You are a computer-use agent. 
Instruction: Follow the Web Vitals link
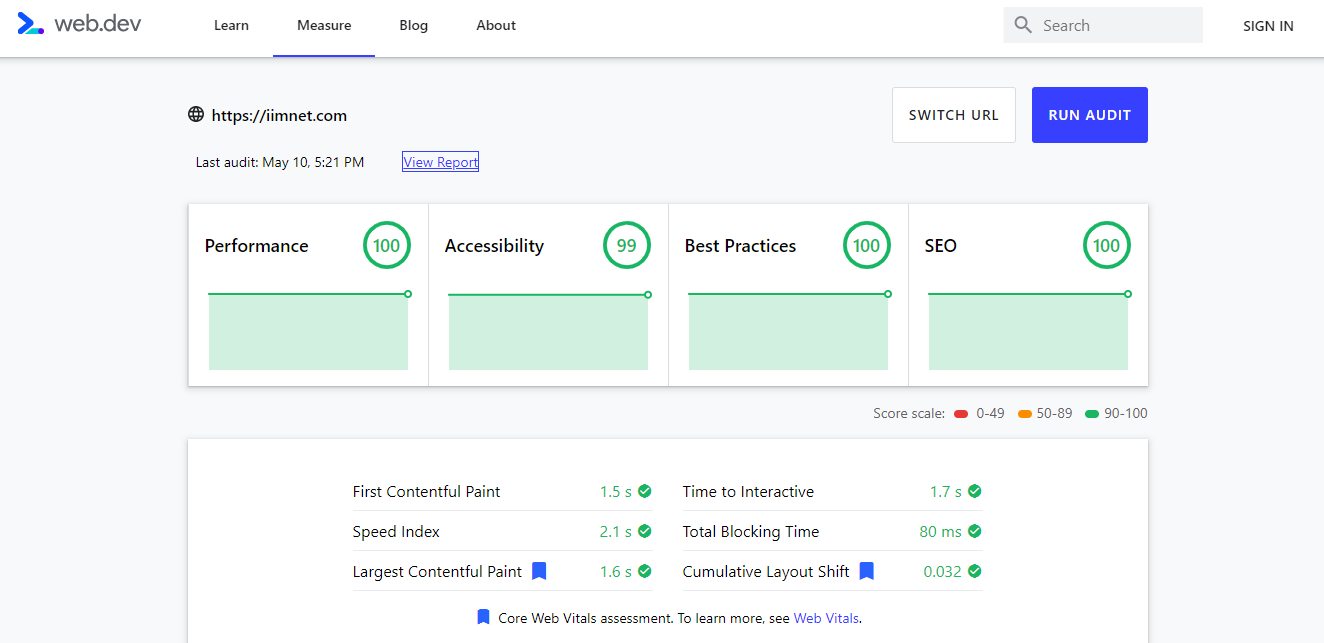click(x=826, y=618)
